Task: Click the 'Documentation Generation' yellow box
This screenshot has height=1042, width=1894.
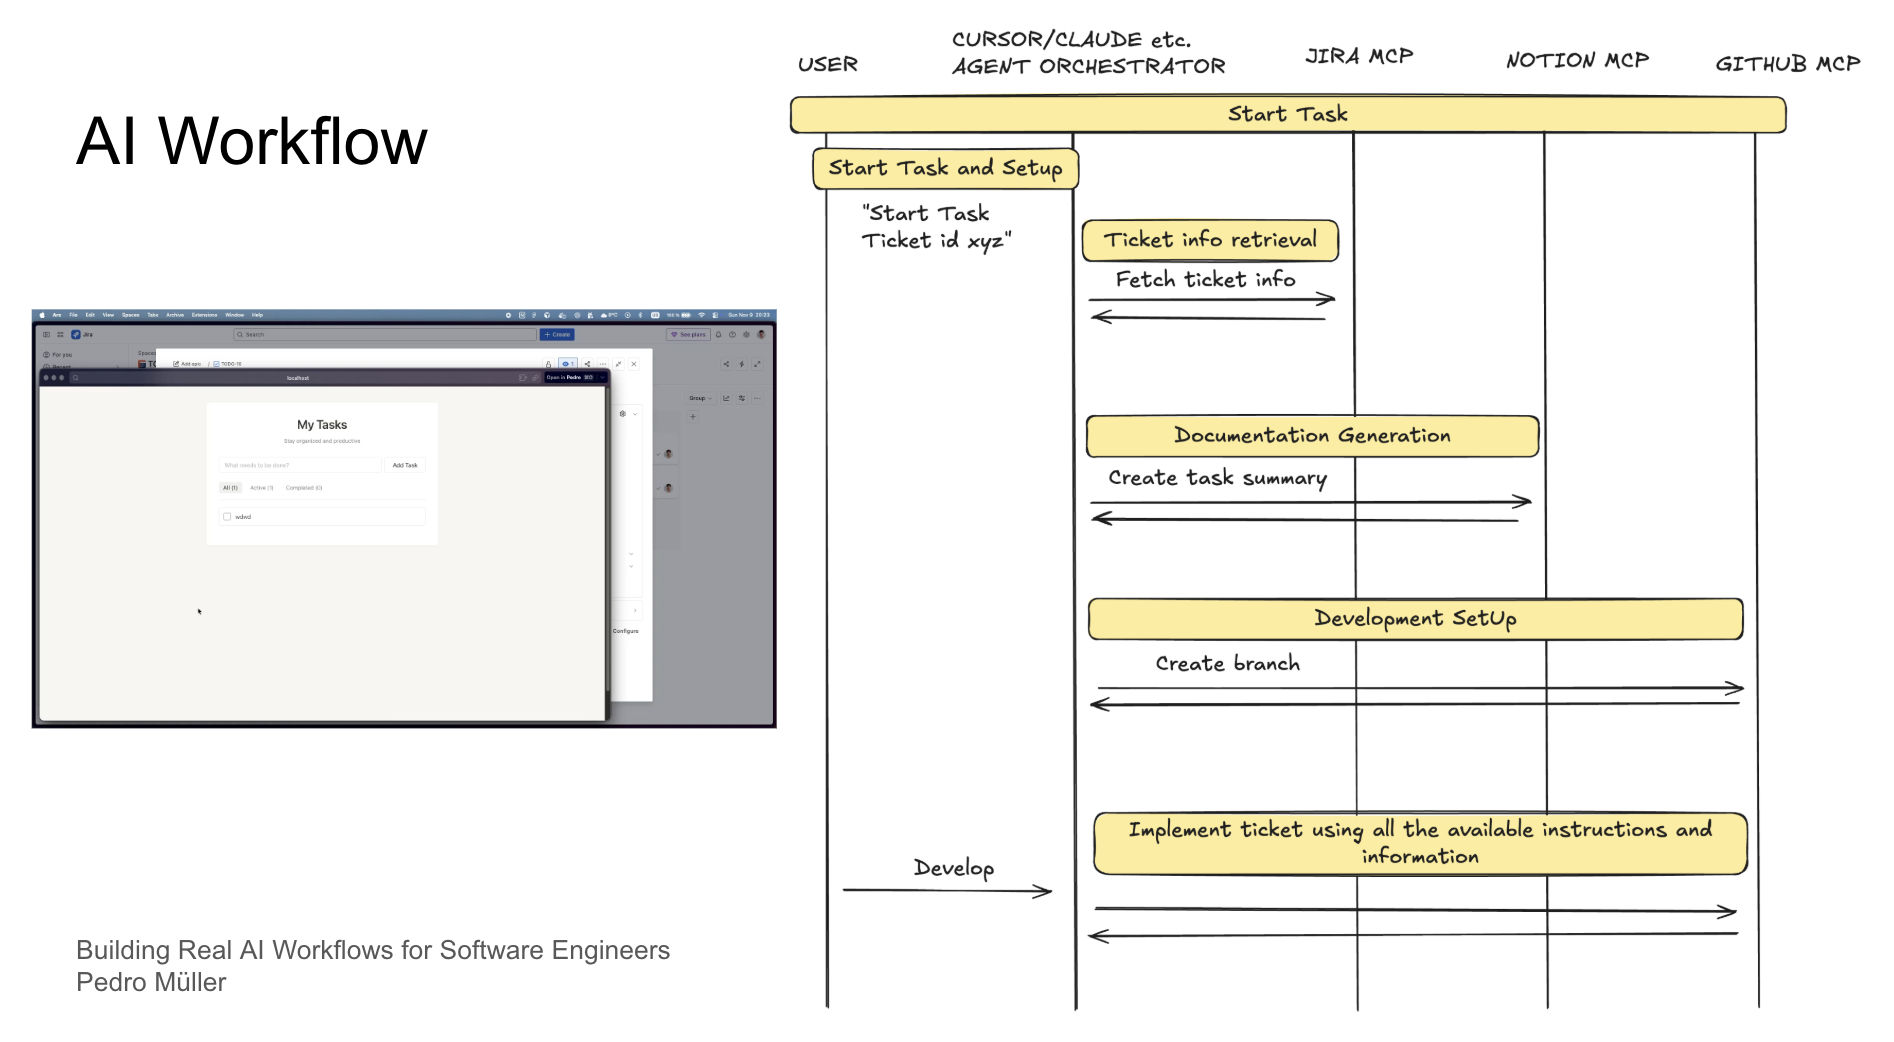Action: 1312,436
